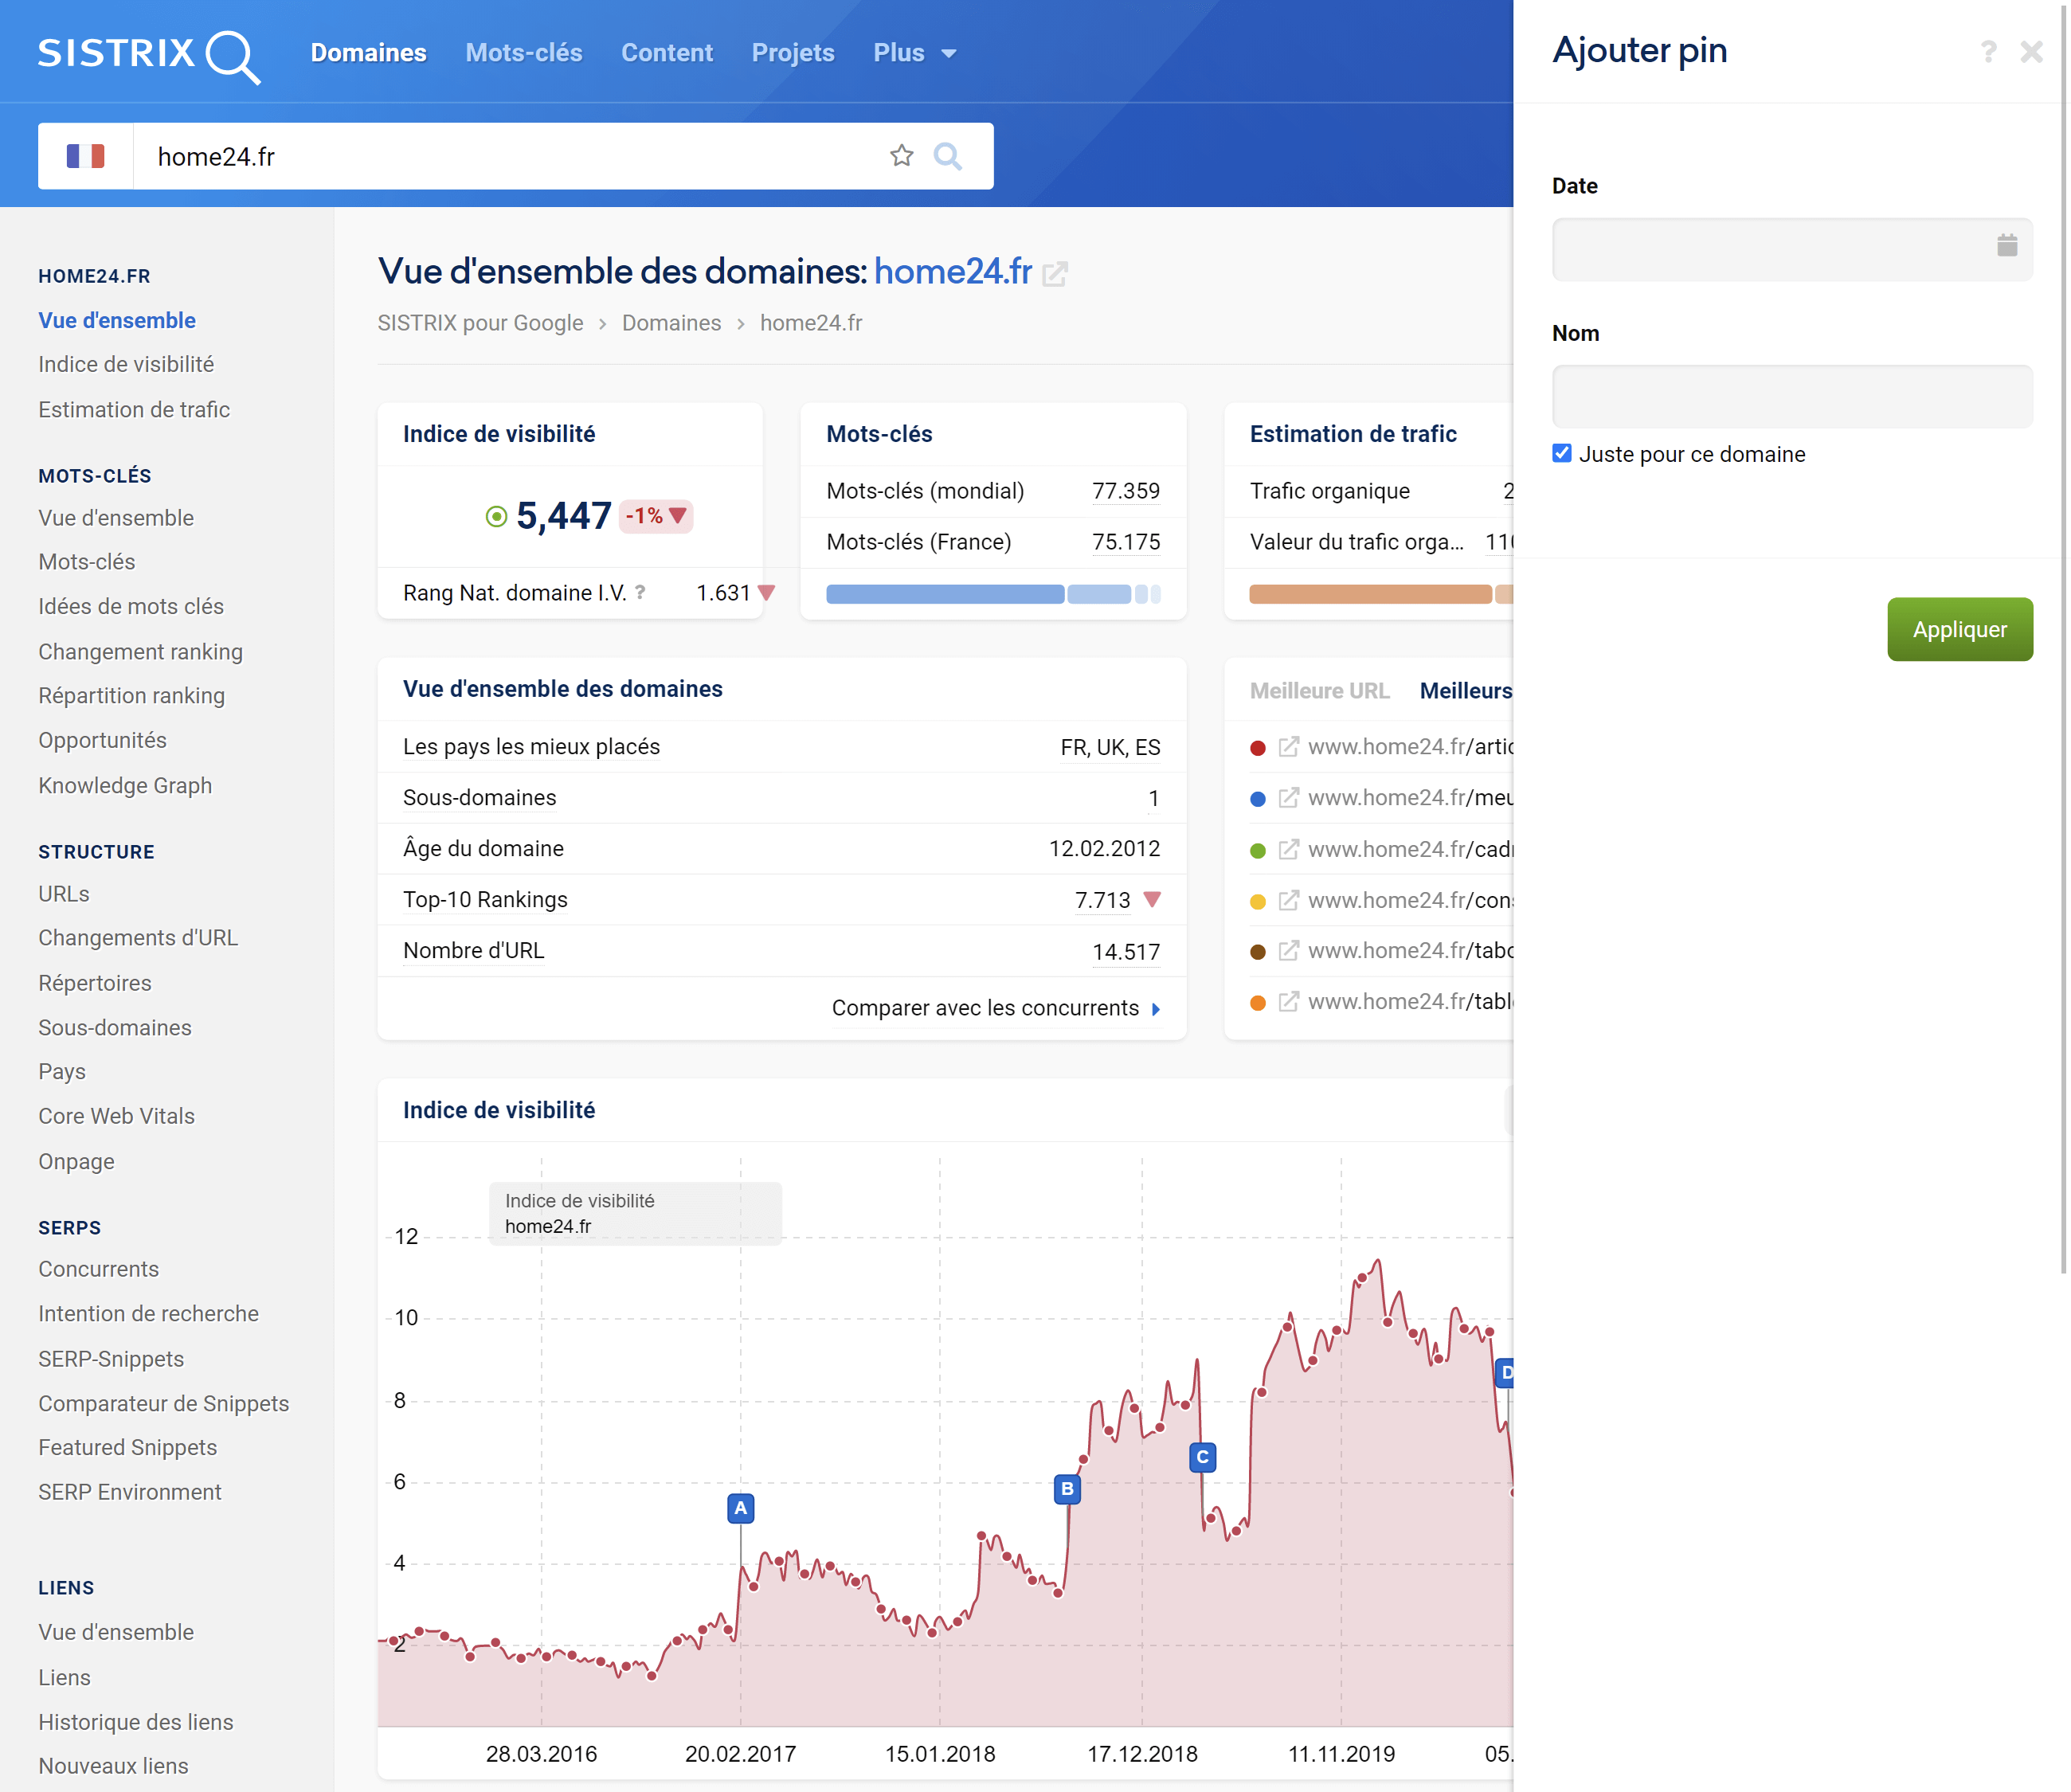The image size is (2071, 1792).
Task: Open external link for www.home24.fr/tabl URL
Action: [x=1289, y=1001]
